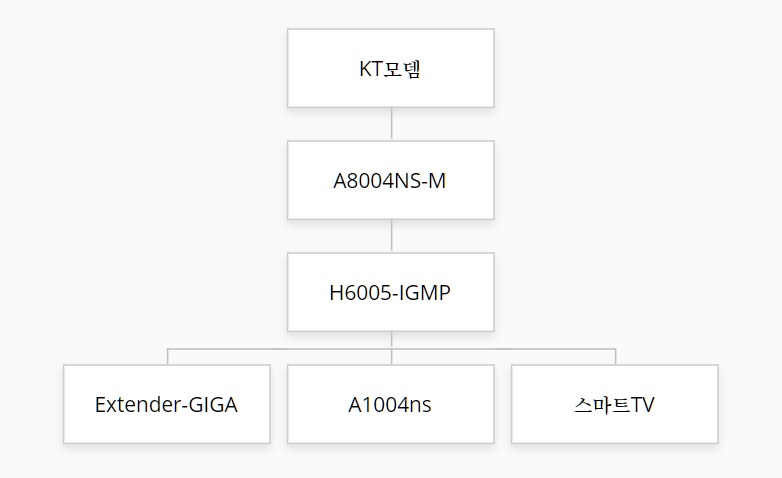782x478 pixels.
Task: Select connector line between KT모뎀 and A8004NS-M
Action: [391, 124]
